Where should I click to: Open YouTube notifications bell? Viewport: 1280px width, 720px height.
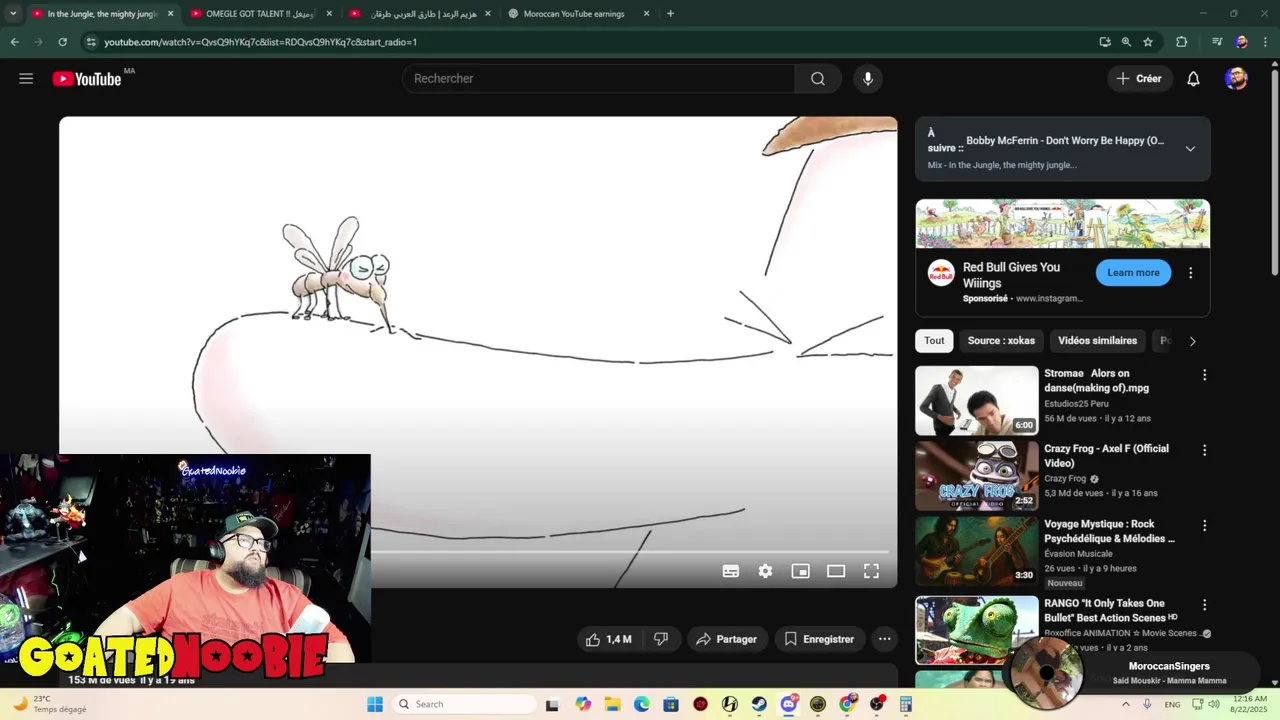tap(1193, 79)
